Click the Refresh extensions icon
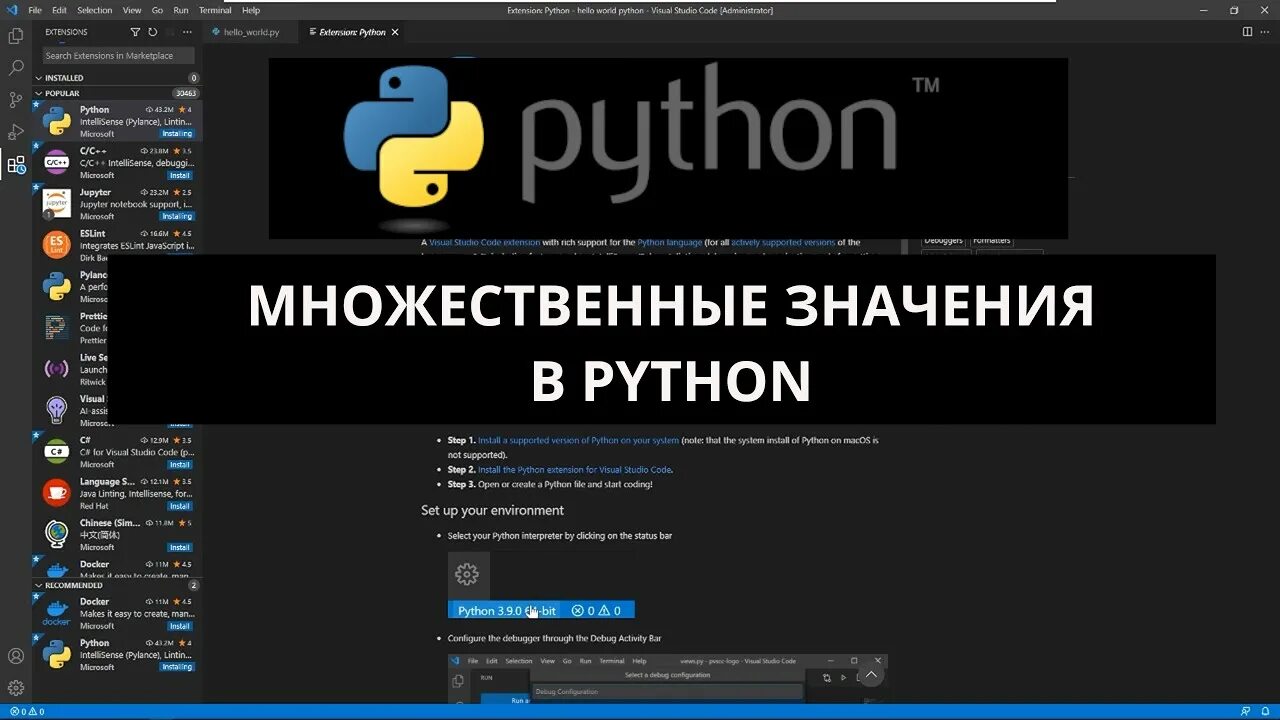 point(152,32)
